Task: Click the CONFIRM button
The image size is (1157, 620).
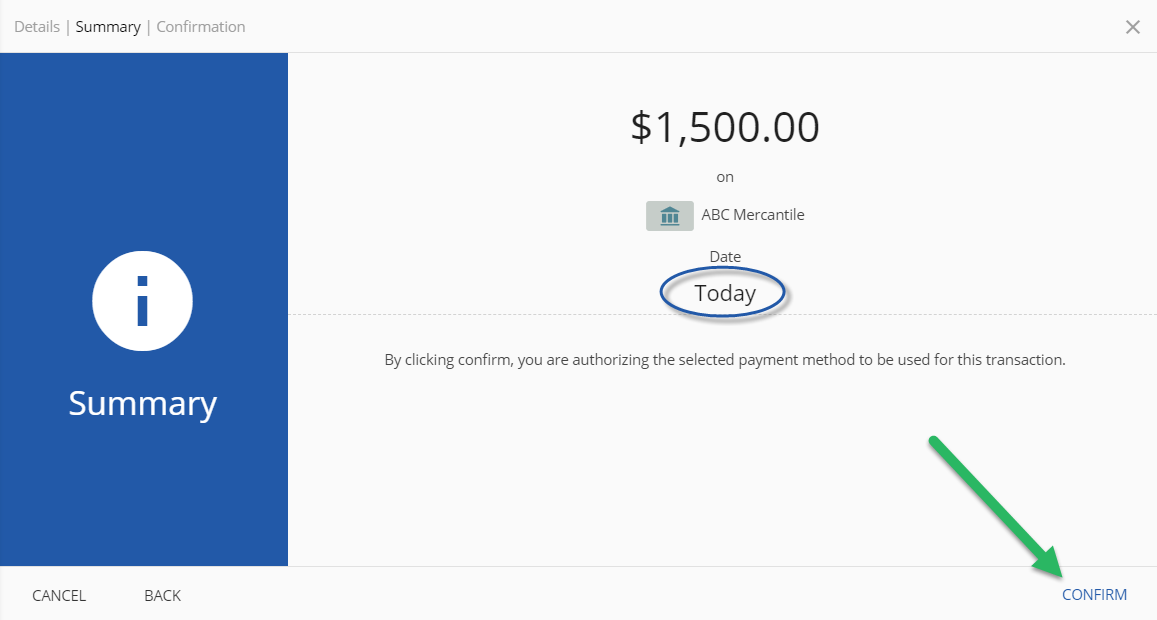Action: pos(1094,595)
